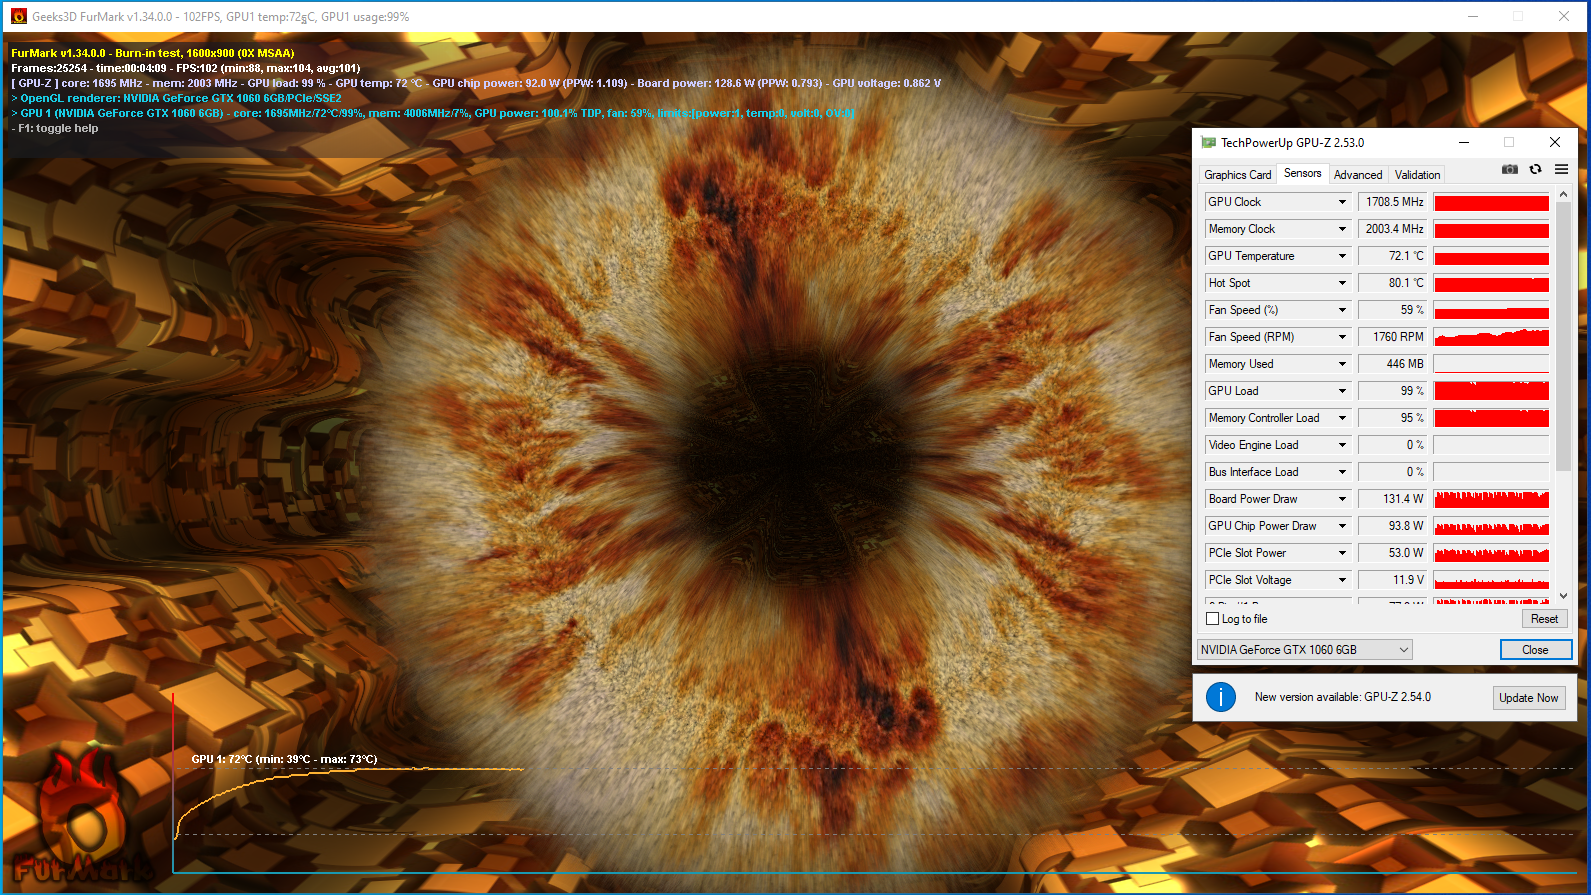Screen dimensions: 1591x895
Task: Click the Update Now button
Action: pos(1528,698)
